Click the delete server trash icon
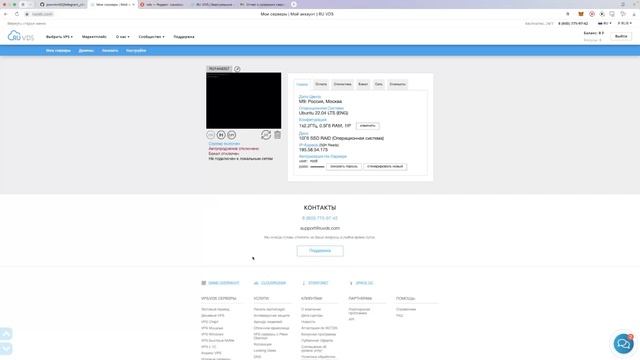The width and height of the screenshot is (640, 360). point(278,135)
